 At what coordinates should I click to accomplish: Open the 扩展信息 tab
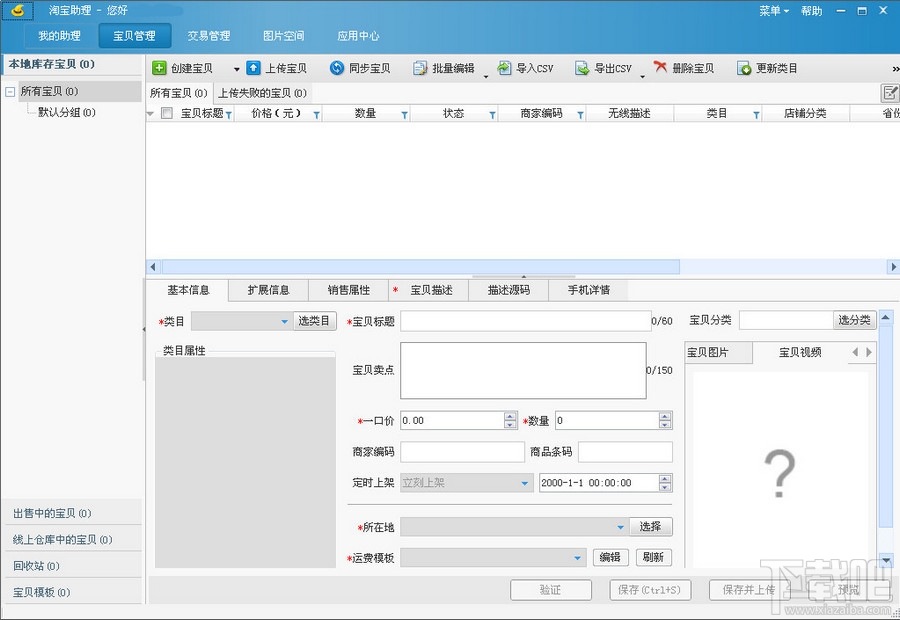[x=268, y=290]
